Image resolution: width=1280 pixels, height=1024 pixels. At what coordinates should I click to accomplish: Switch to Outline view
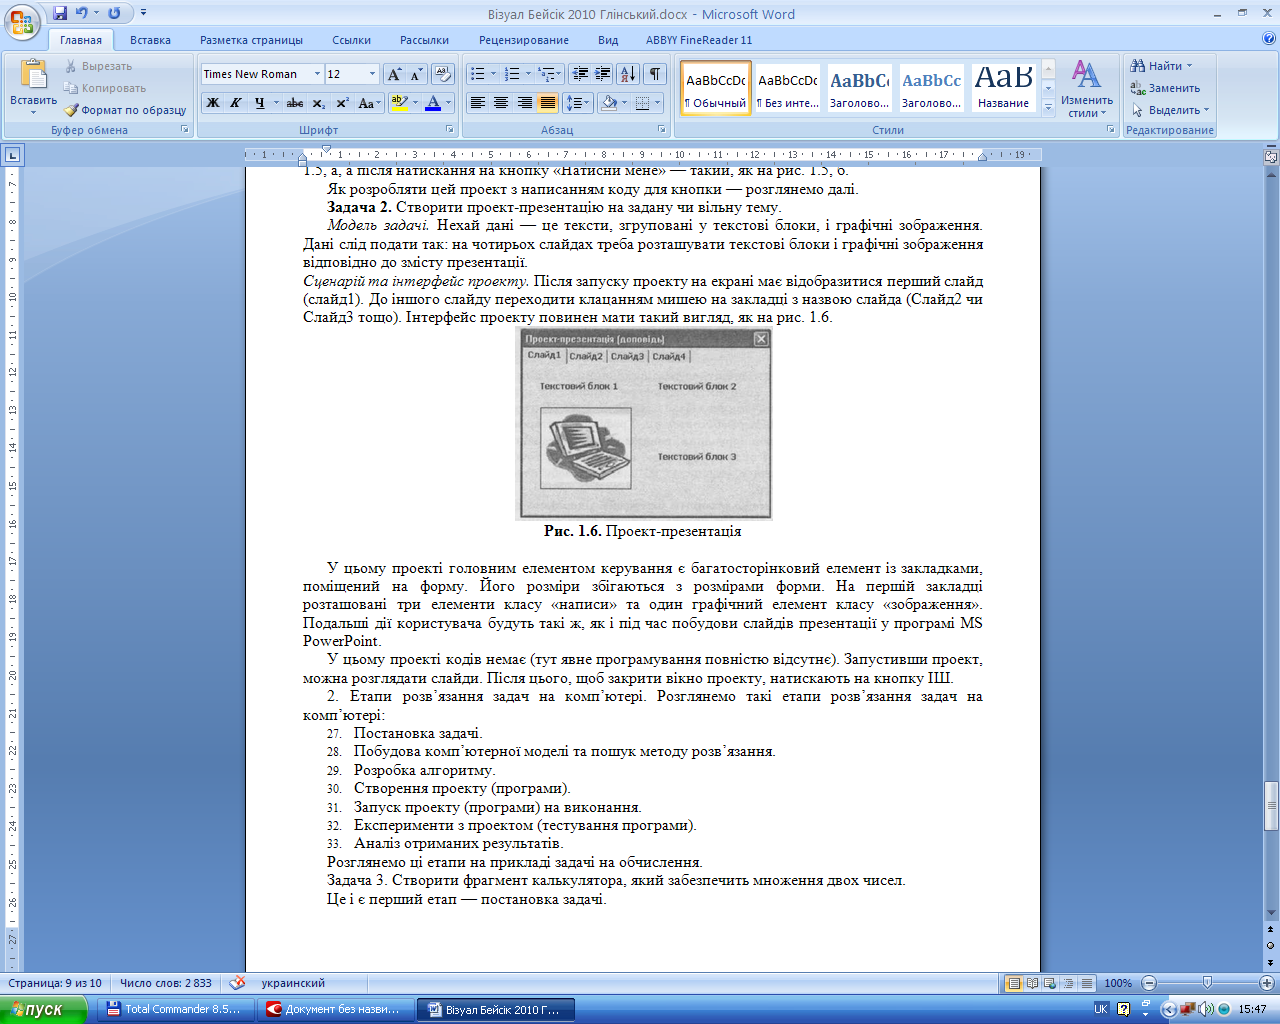pyautogui.click(x=1069, y=983)
